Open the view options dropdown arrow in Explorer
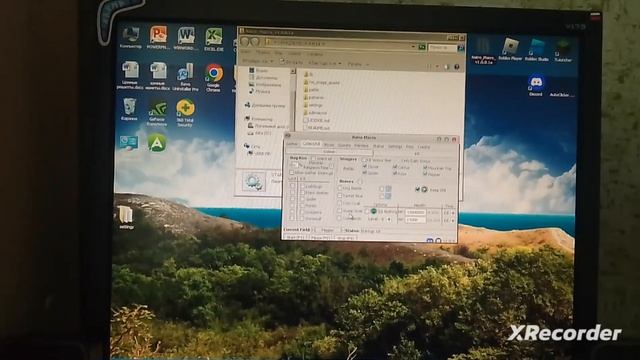This screenshot has height=360, width=640. point(438,67)
